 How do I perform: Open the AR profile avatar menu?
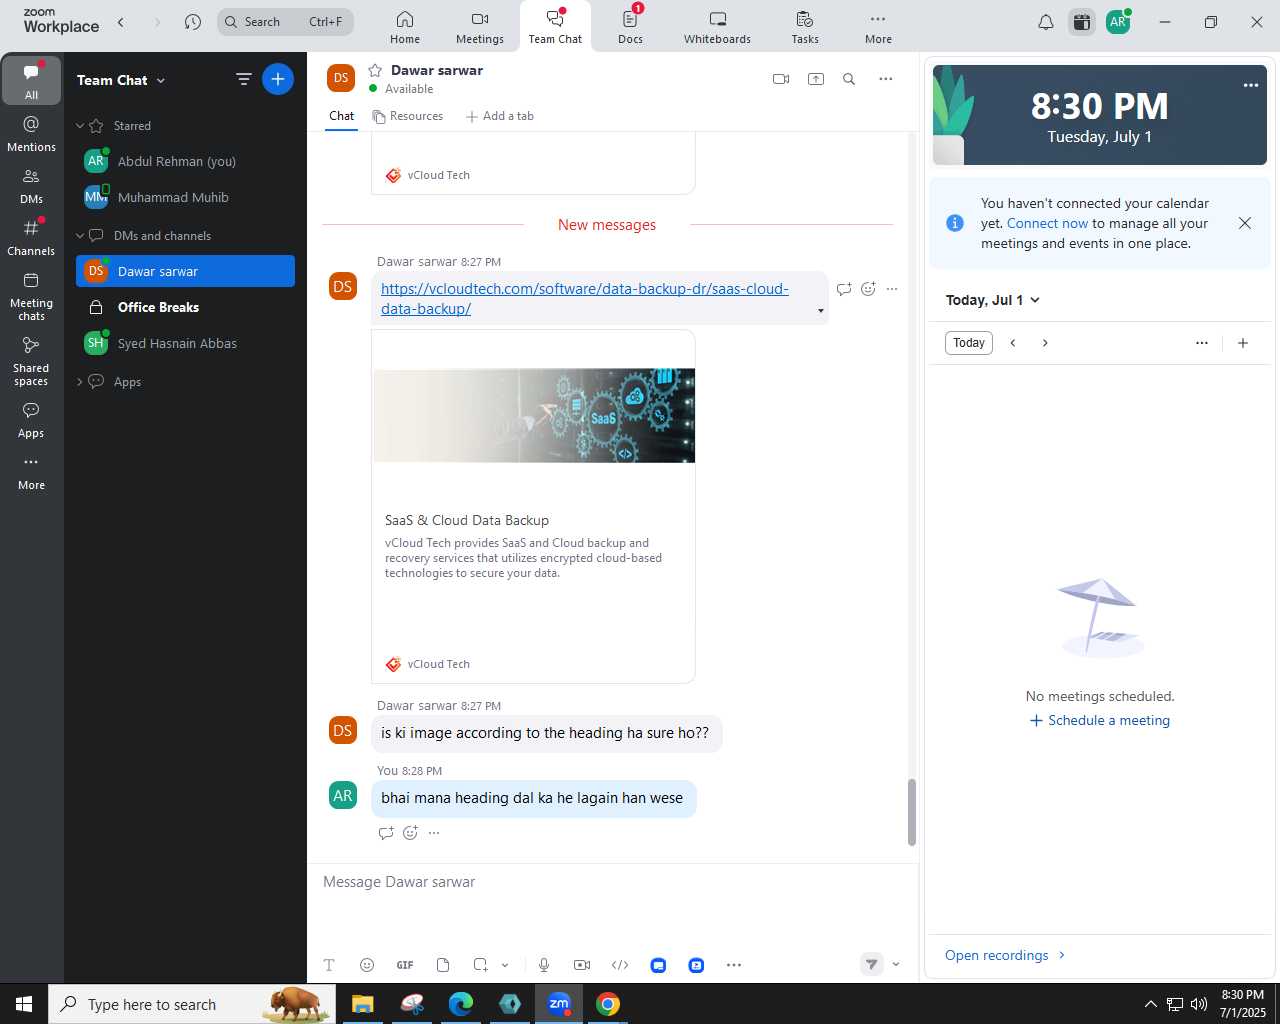1118,22
